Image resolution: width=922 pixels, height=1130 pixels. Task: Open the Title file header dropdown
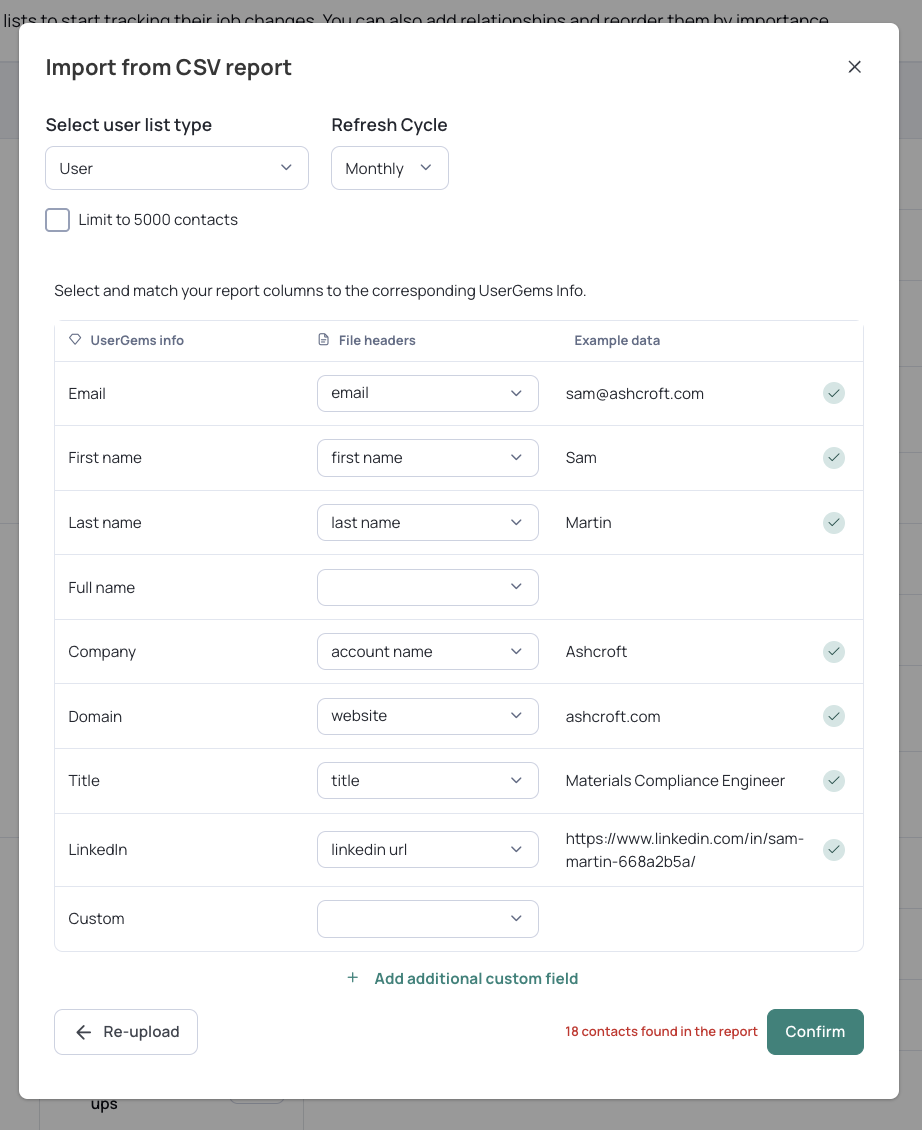pyautogui.click(x=427, y=780)
